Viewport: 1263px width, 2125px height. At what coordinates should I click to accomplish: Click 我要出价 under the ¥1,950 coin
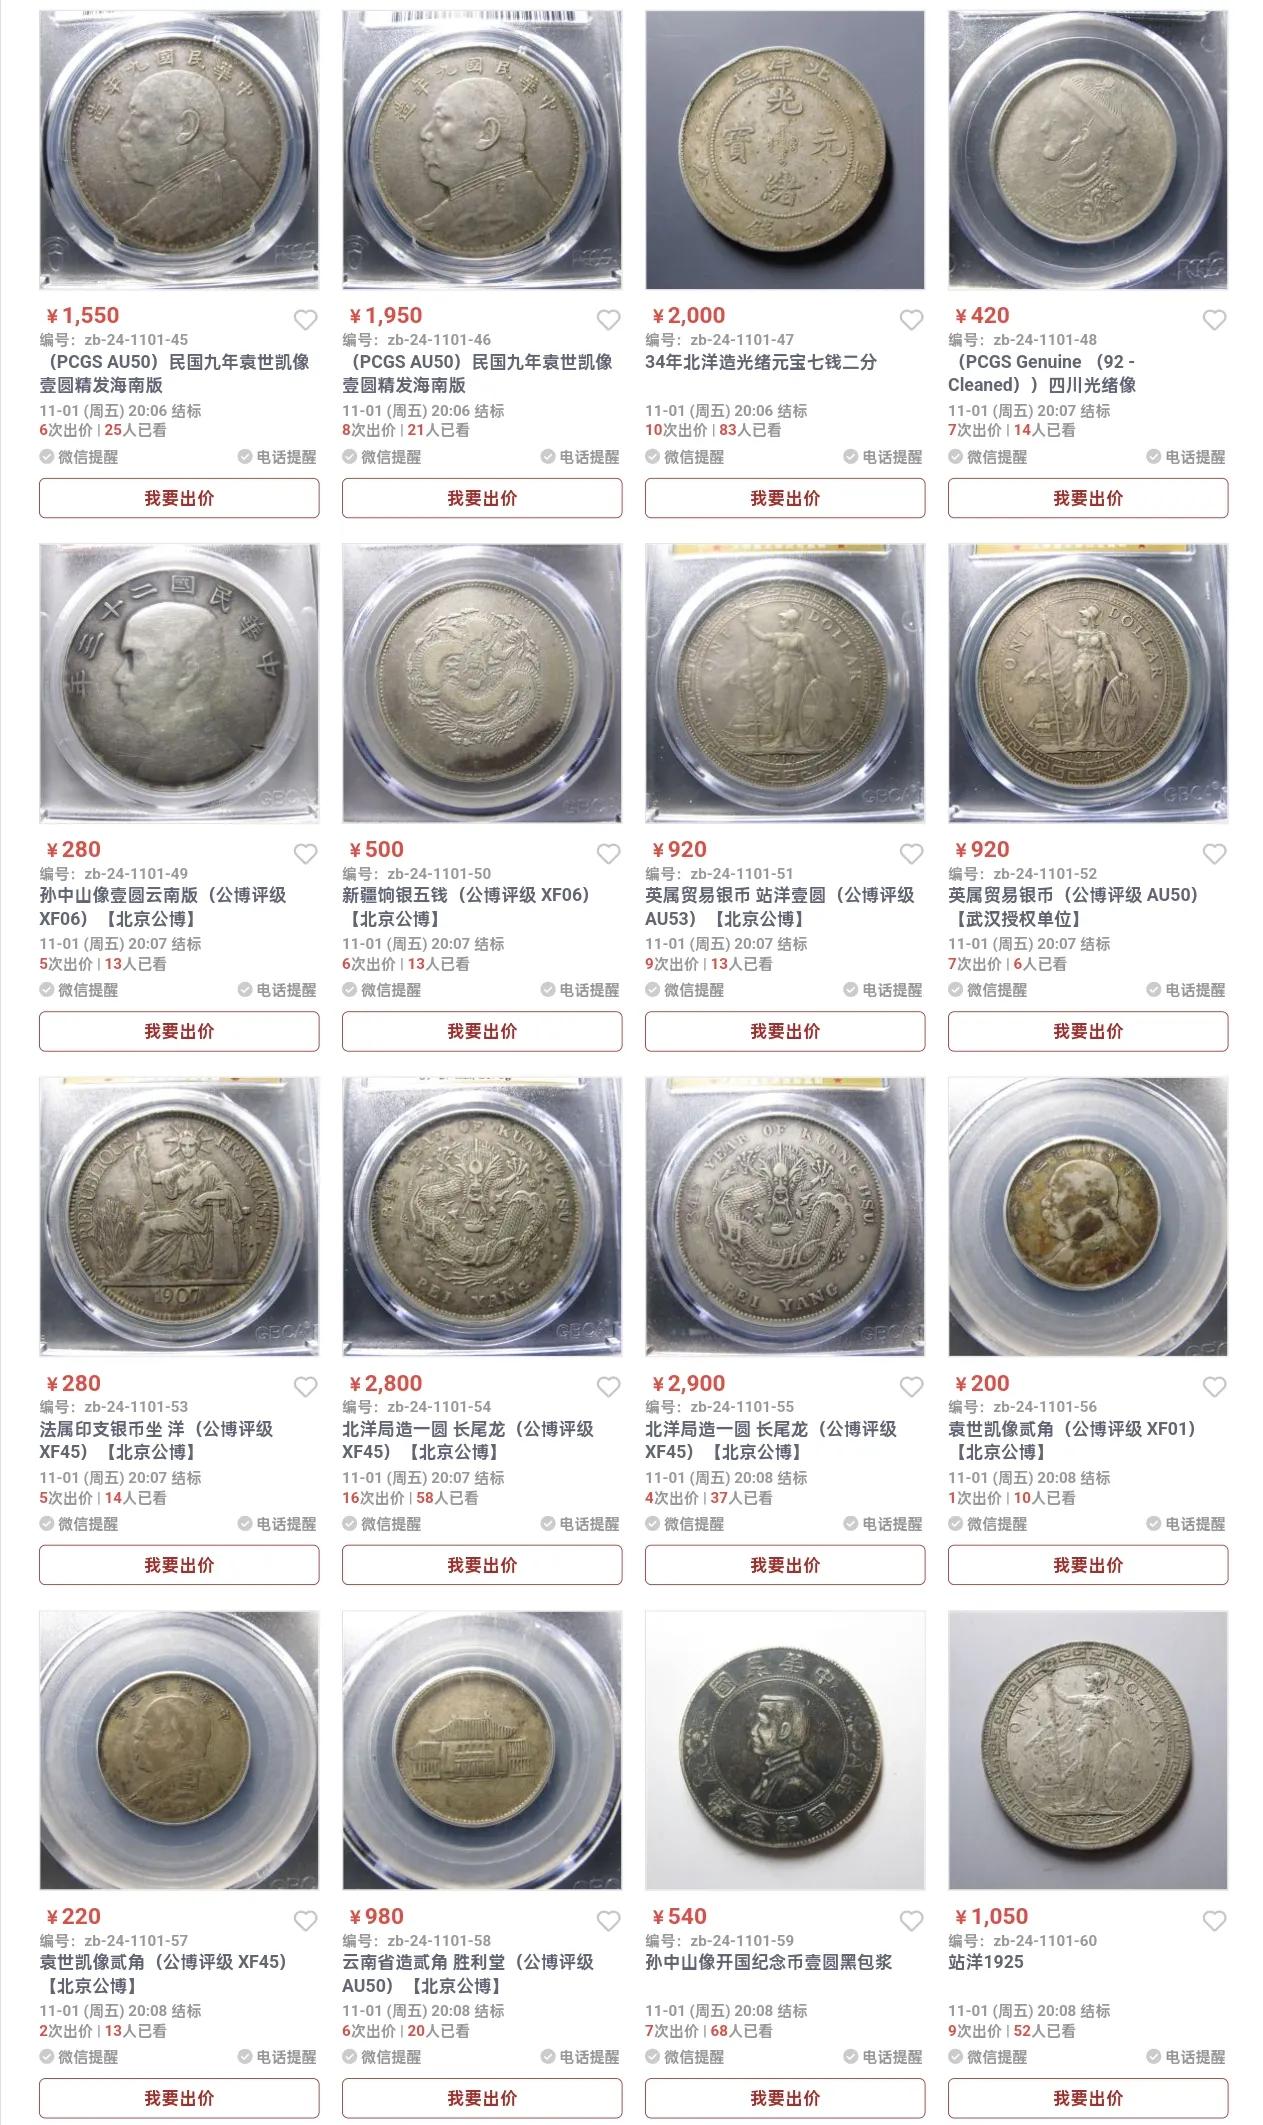482,498
